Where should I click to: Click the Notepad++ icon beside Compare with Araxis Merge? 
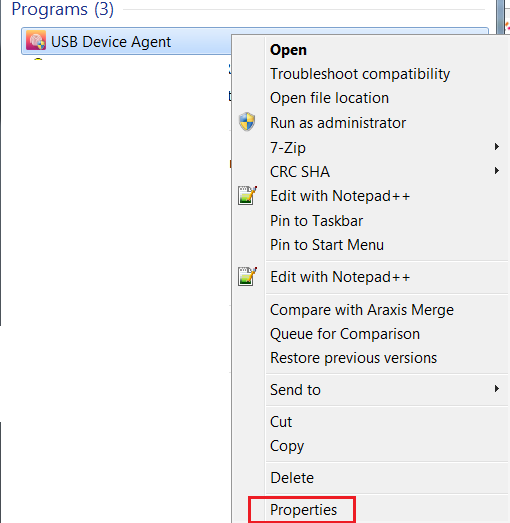247,277
